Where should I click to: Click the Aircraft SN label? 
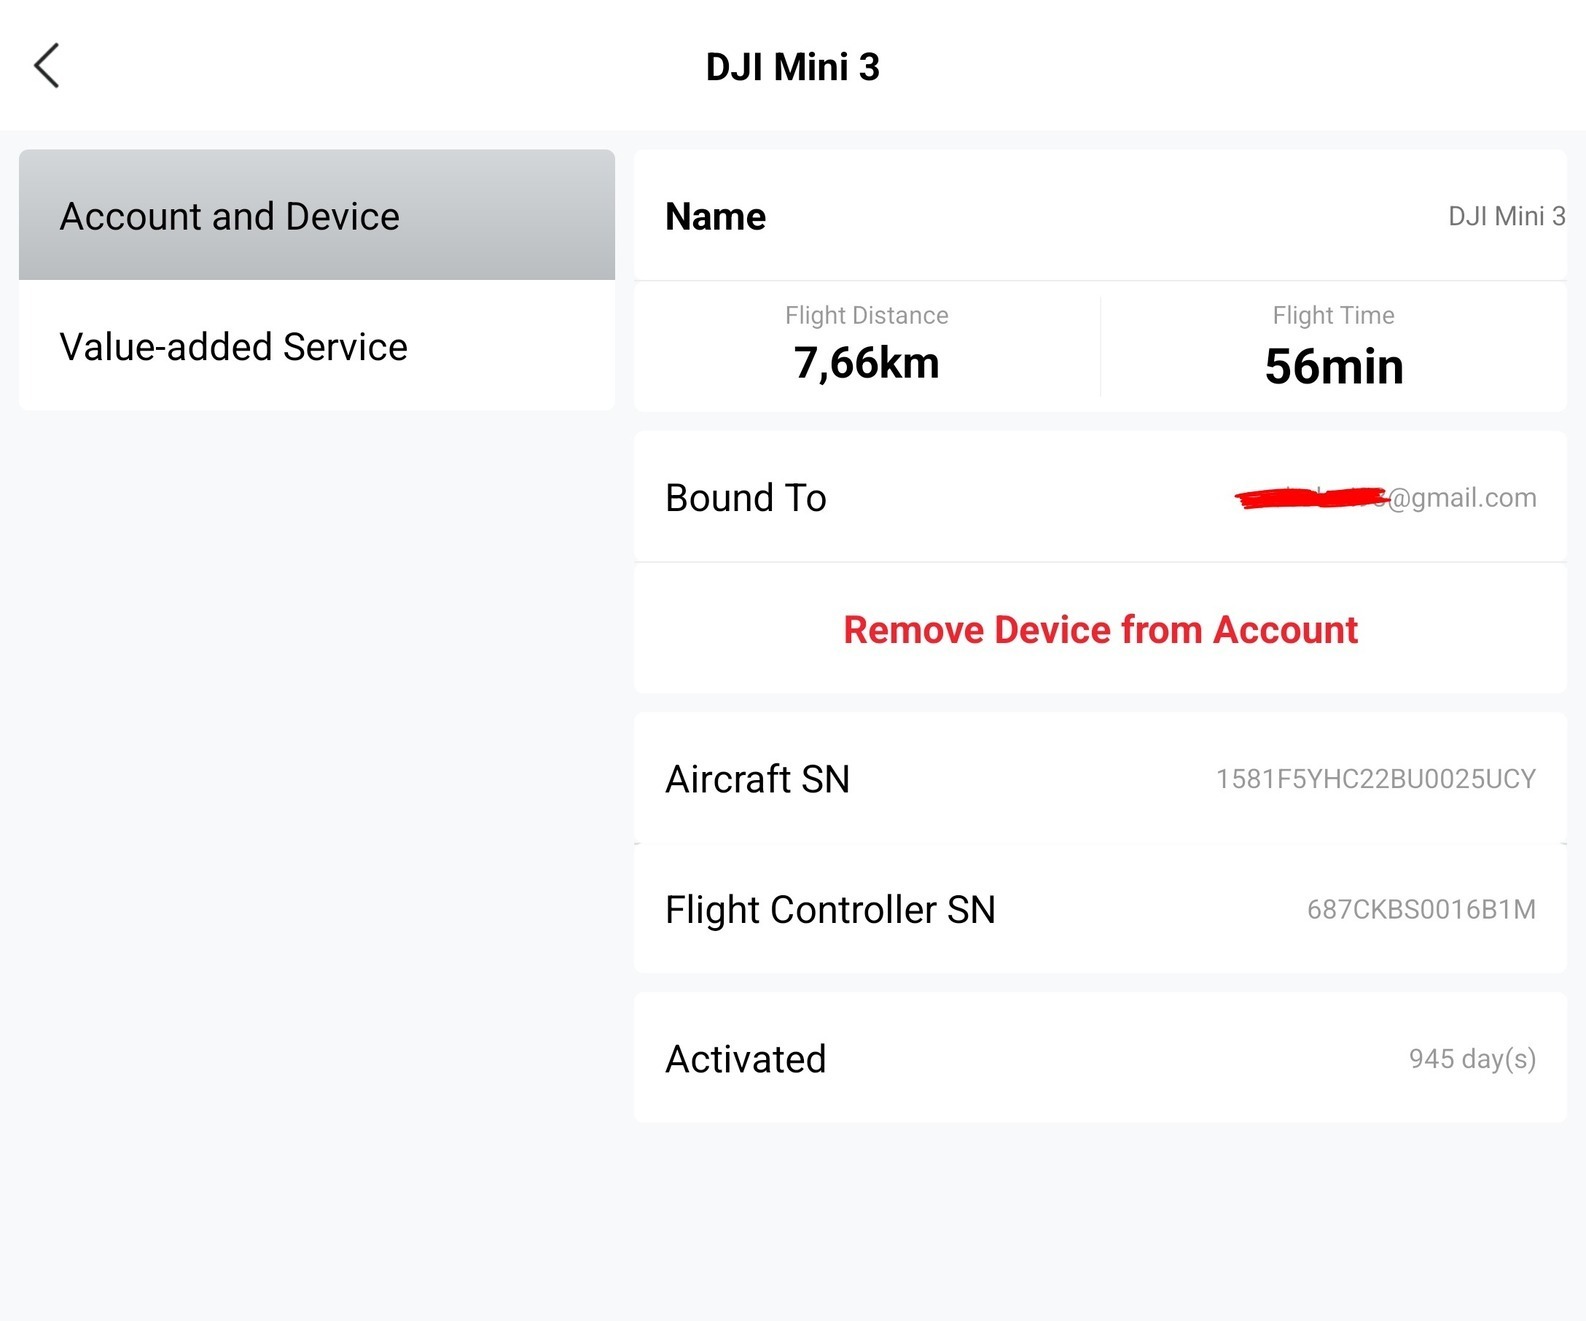[x=757, y=779]
